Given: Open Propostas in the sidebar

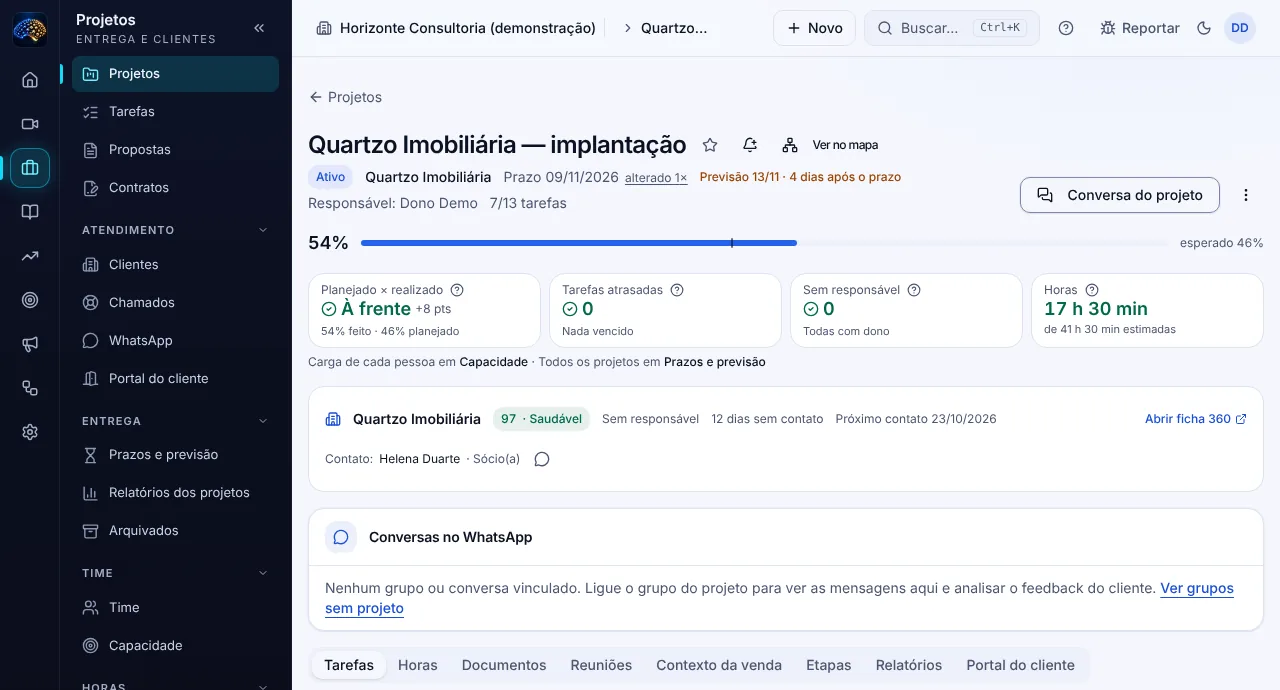Looking at the screenshot, I should pyautogui.click(x=175, y=150).
